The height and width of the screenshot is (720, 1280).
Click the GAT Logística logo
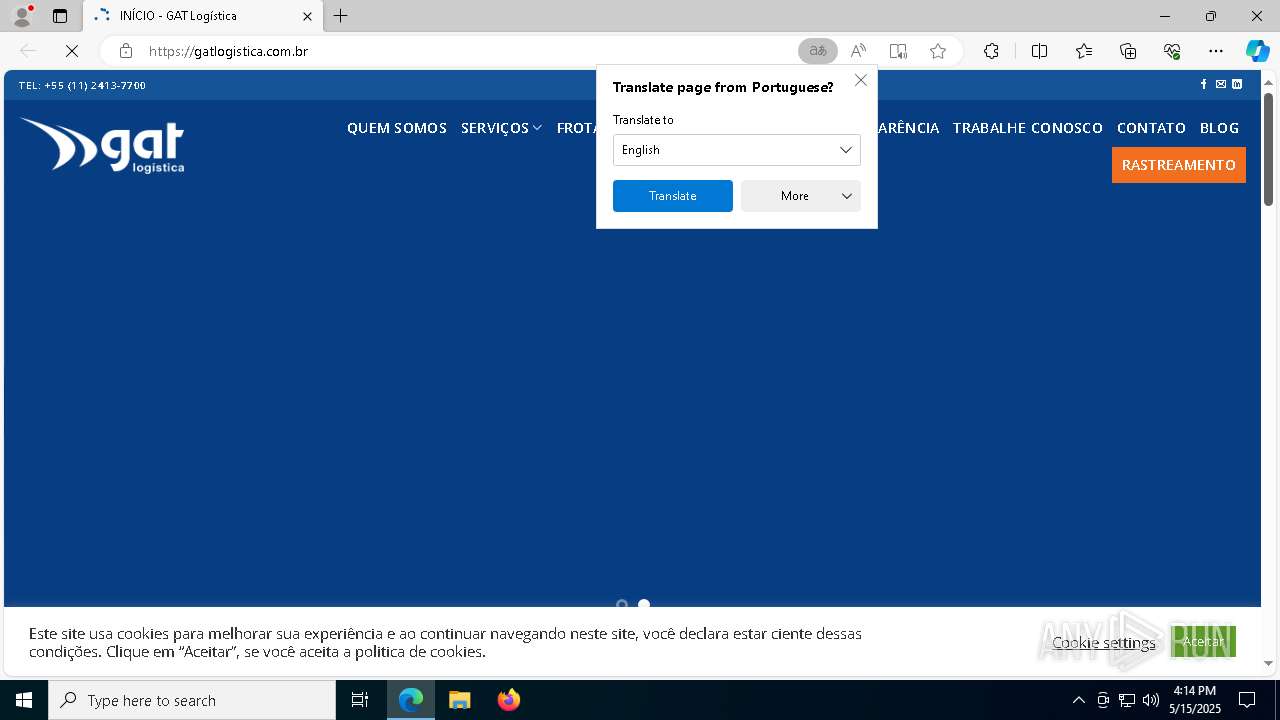coord(102,145)
